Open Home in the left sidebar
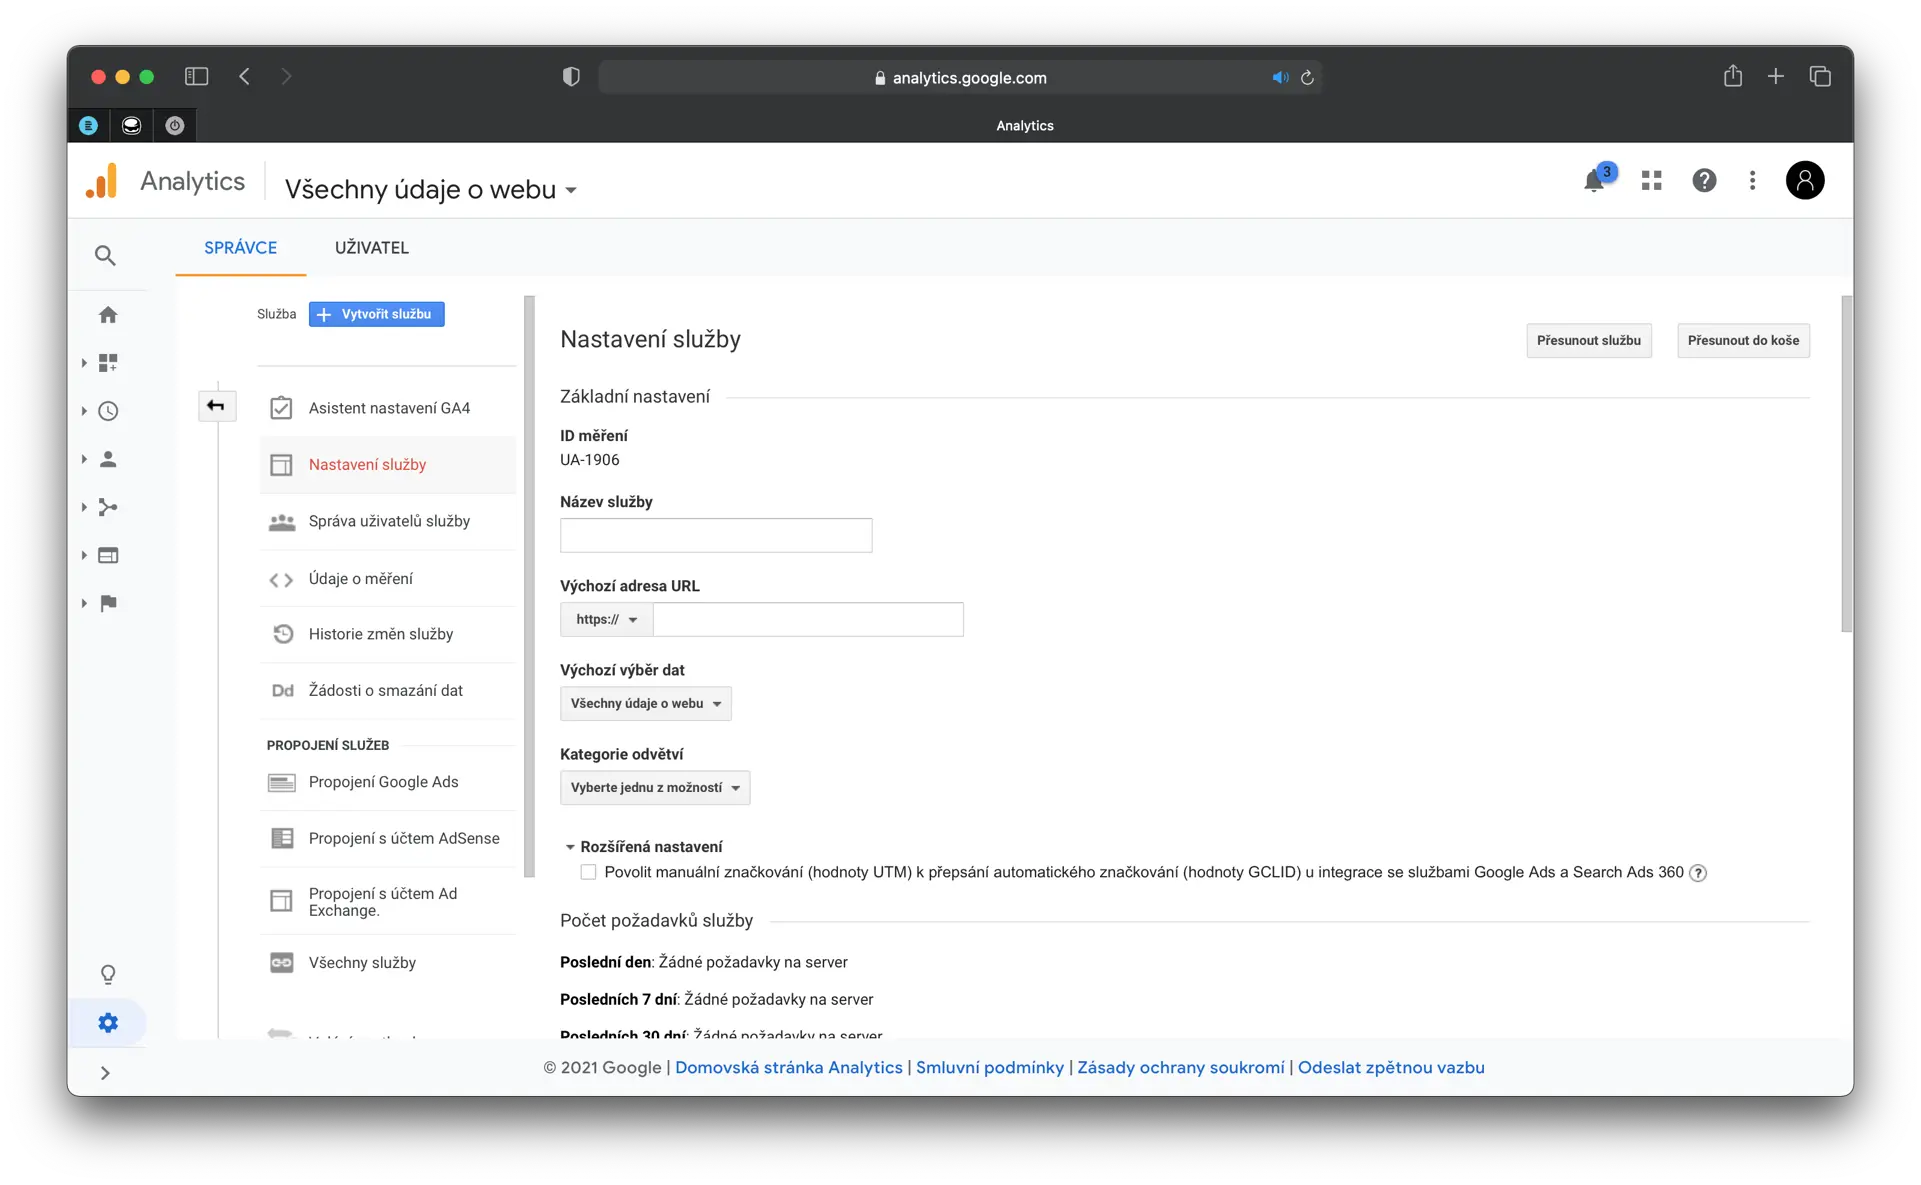Image resolution: width=1921 pixels, height=1185 pixels. coord(108,315)
